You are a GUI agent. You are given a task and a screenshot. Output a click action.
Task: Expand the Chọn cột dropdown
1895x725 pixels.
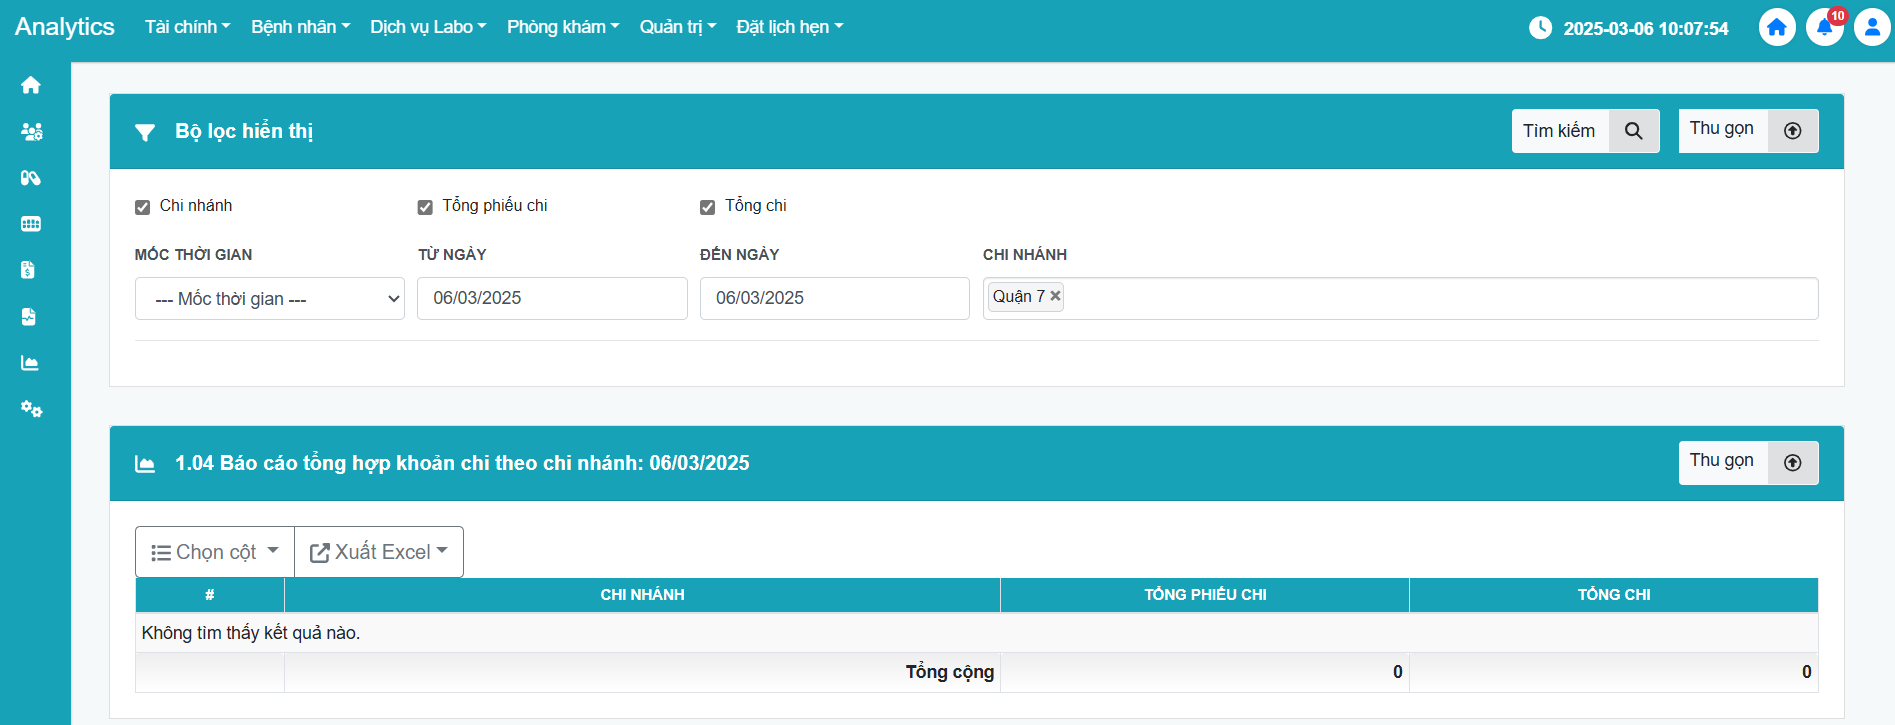click(x=215, y=552)
